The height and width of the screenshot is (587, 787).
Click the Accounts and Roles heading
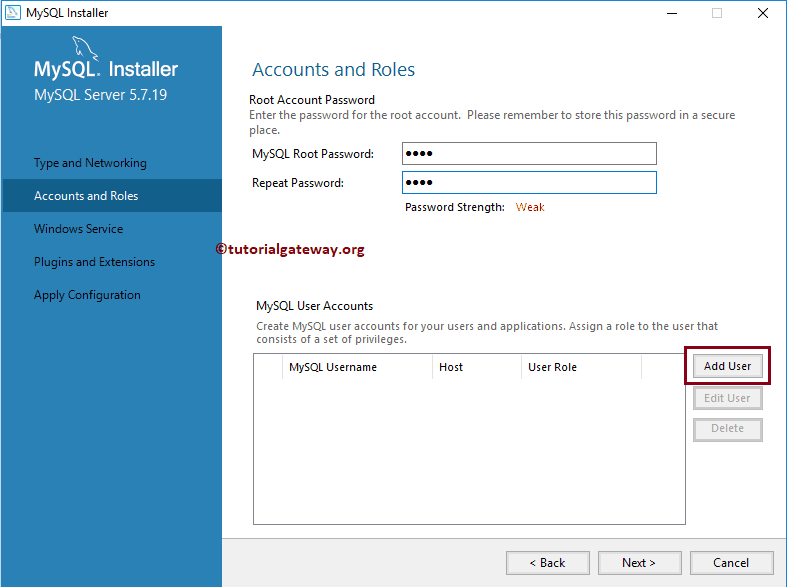(x=333, y=70)
